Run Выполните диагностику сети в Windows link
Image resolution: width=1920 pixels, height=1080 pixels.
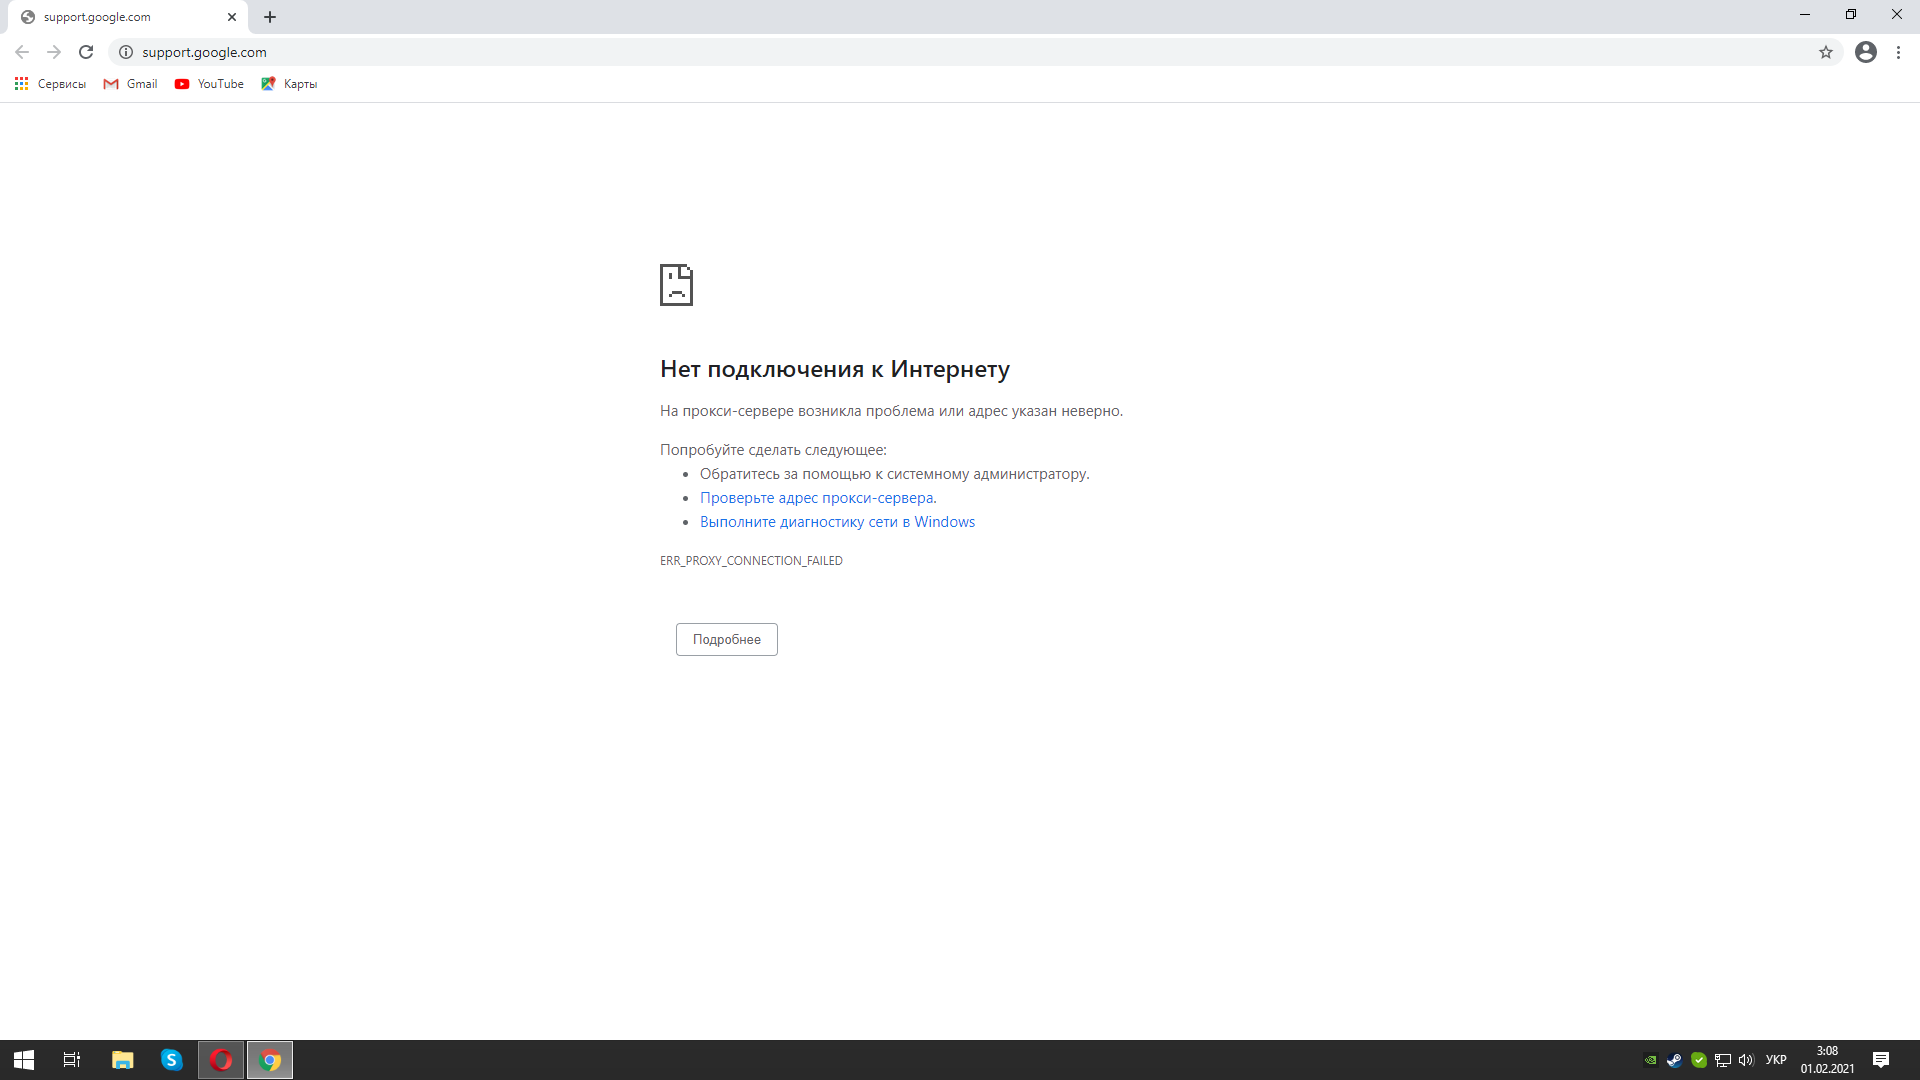click(x=837, y=522)
